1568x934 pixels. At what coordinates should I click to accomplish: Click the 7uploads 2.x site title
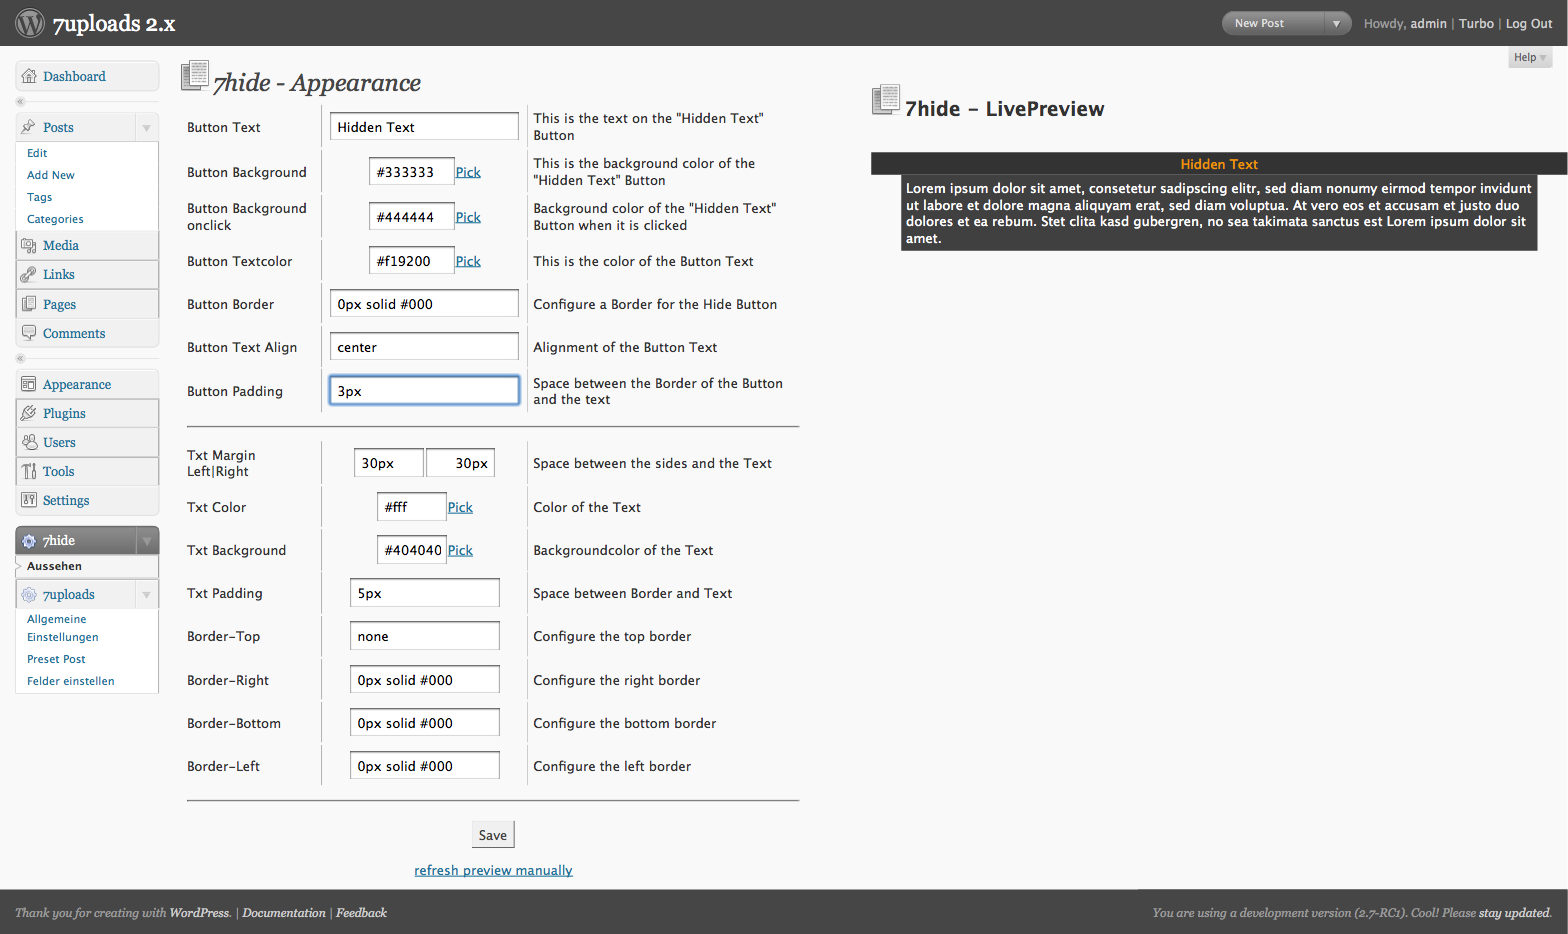click(114, 24)
